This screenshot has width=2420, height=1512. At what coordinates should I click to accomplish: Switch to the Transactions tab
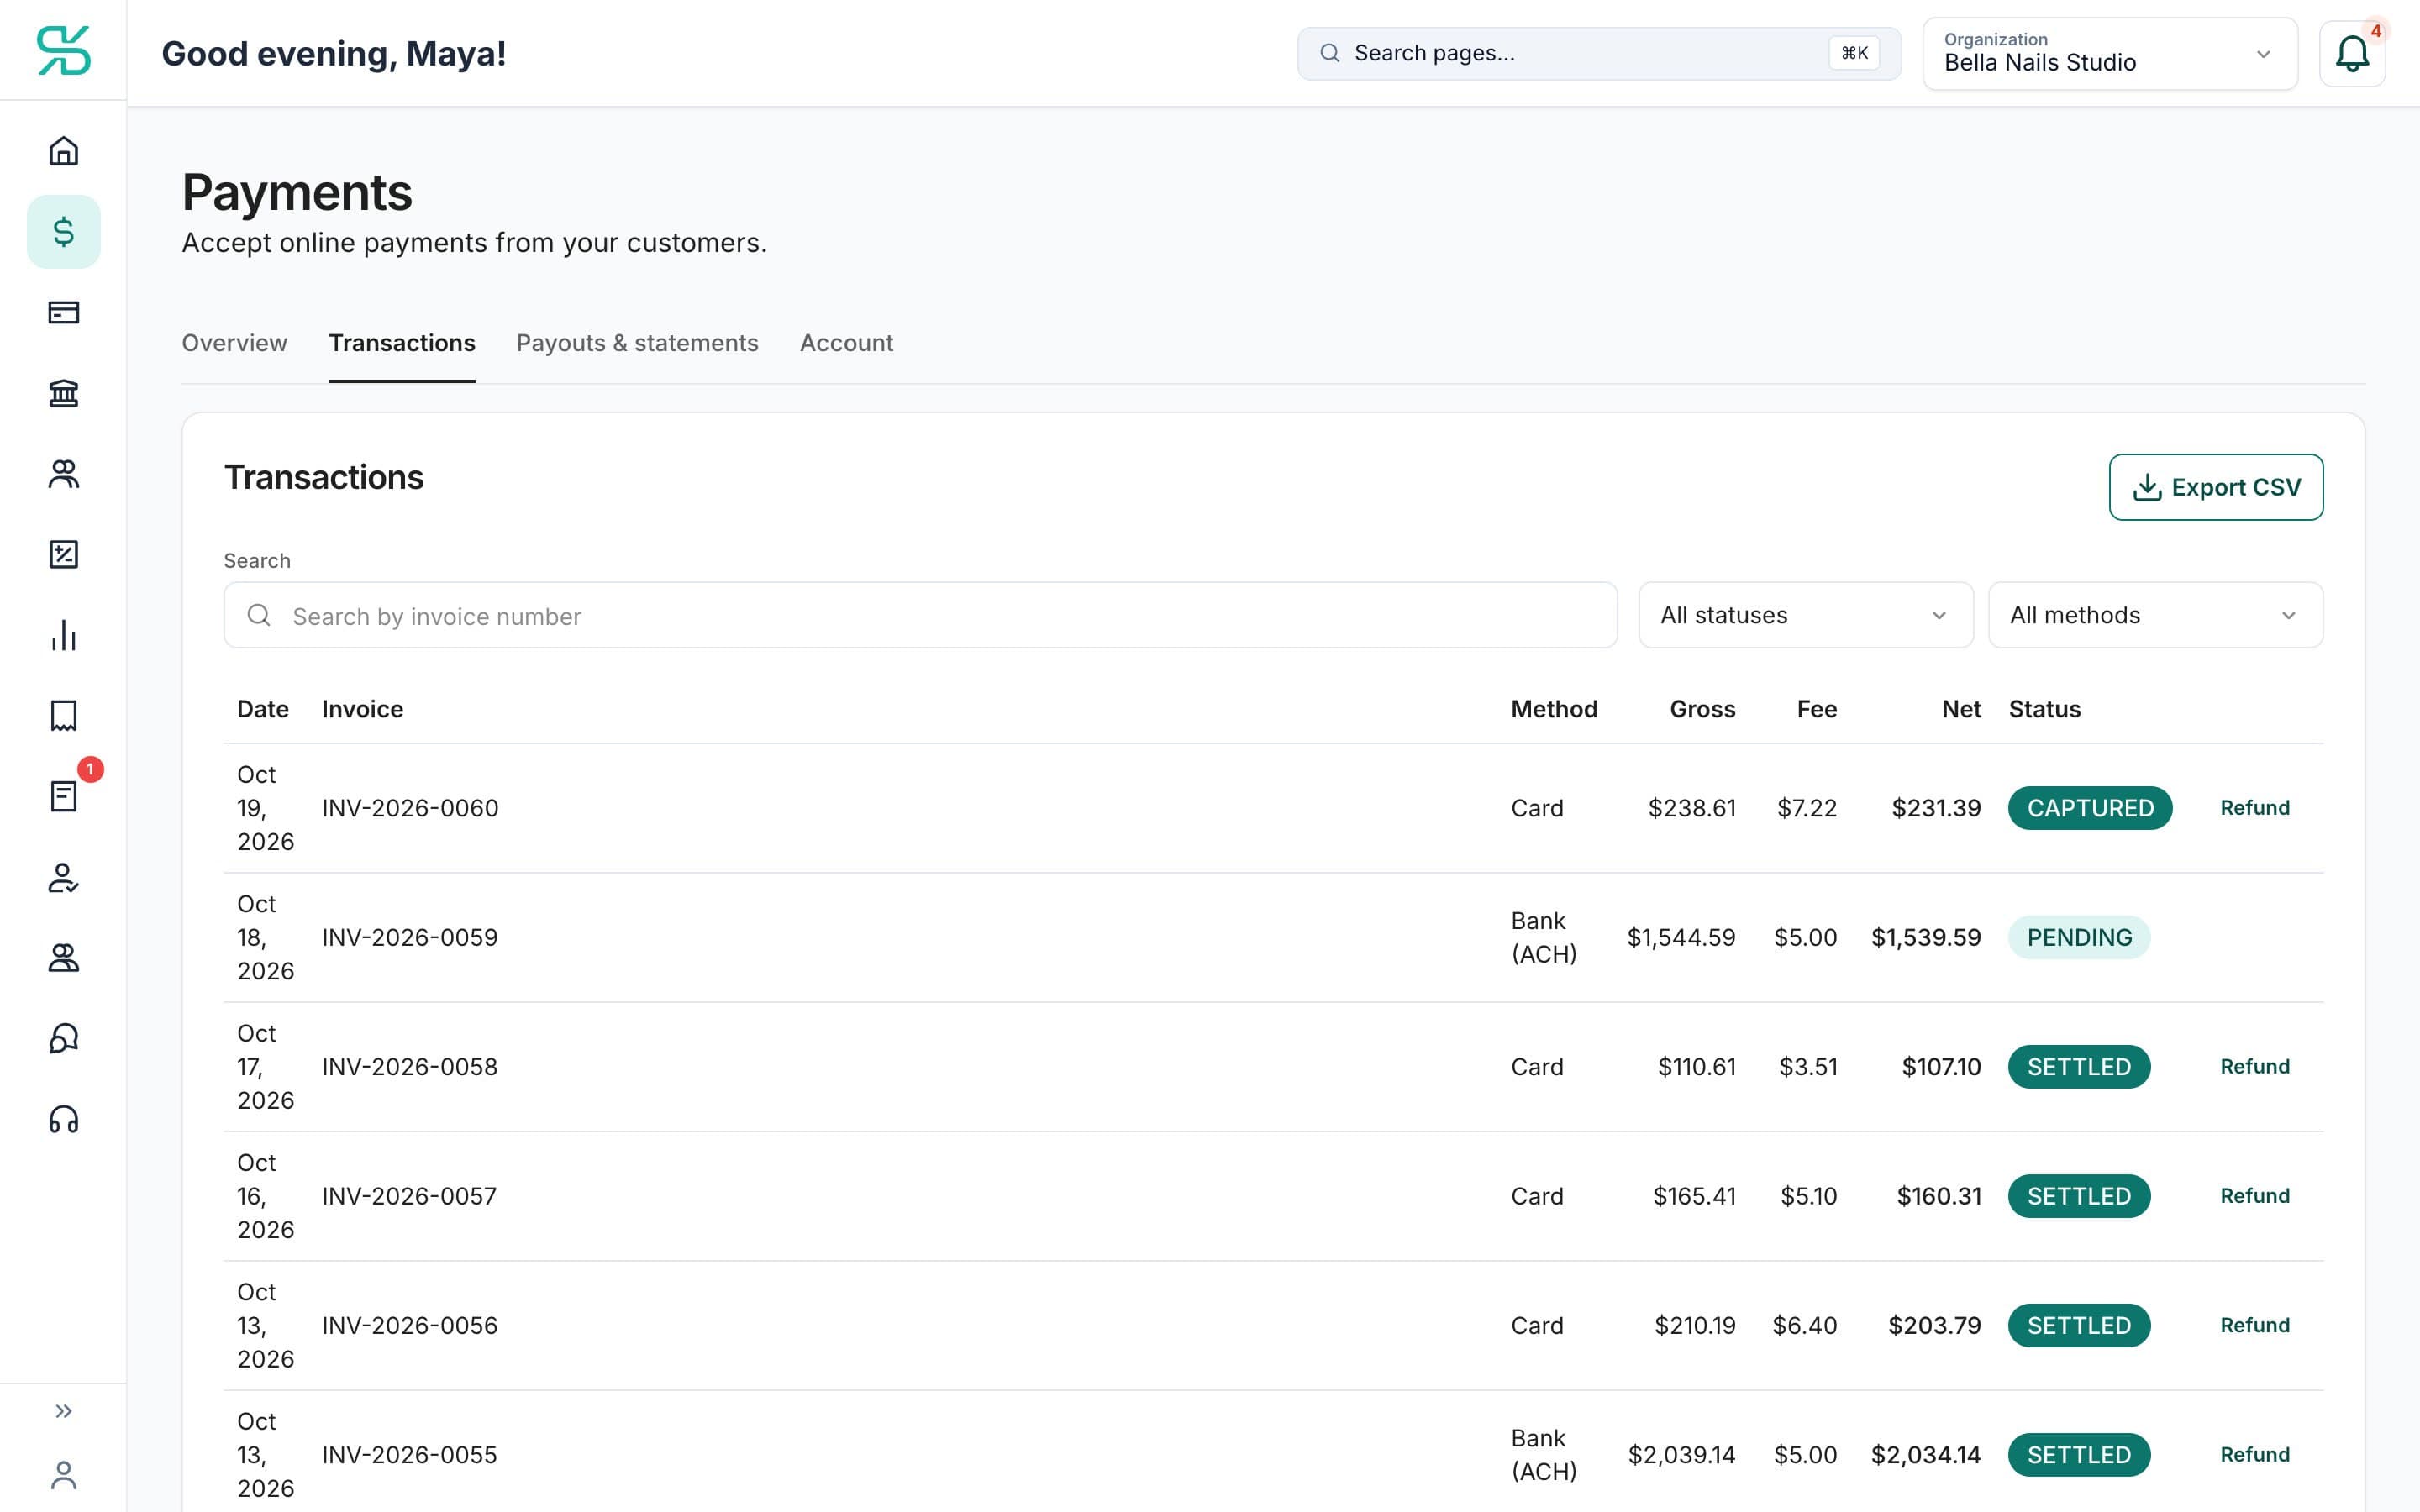(x=402, y=343)
